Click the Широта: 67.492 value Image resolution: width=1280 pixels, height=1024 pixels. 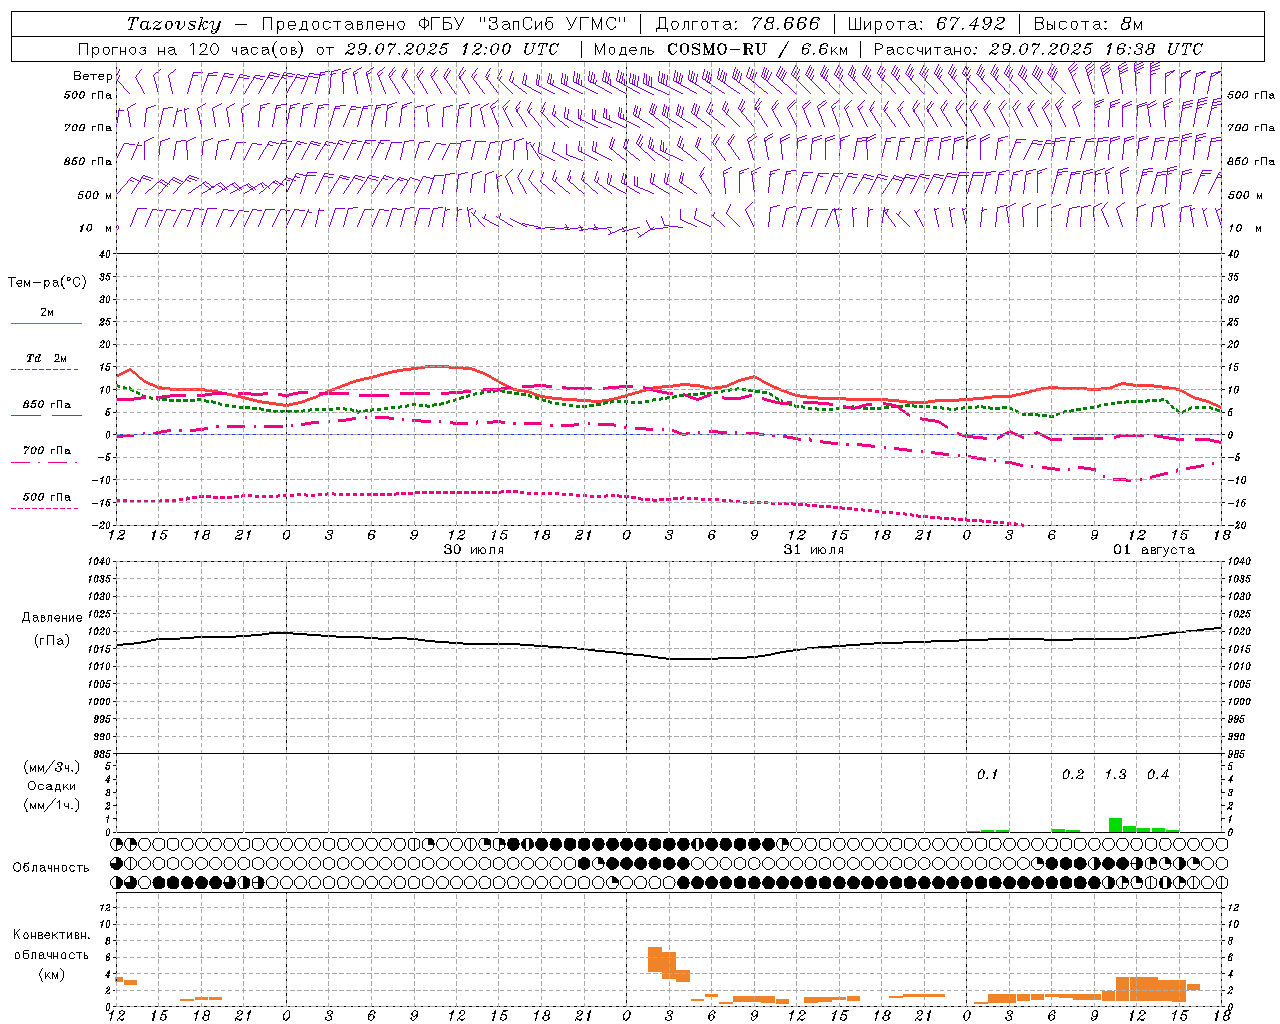[x=926, y=24]
